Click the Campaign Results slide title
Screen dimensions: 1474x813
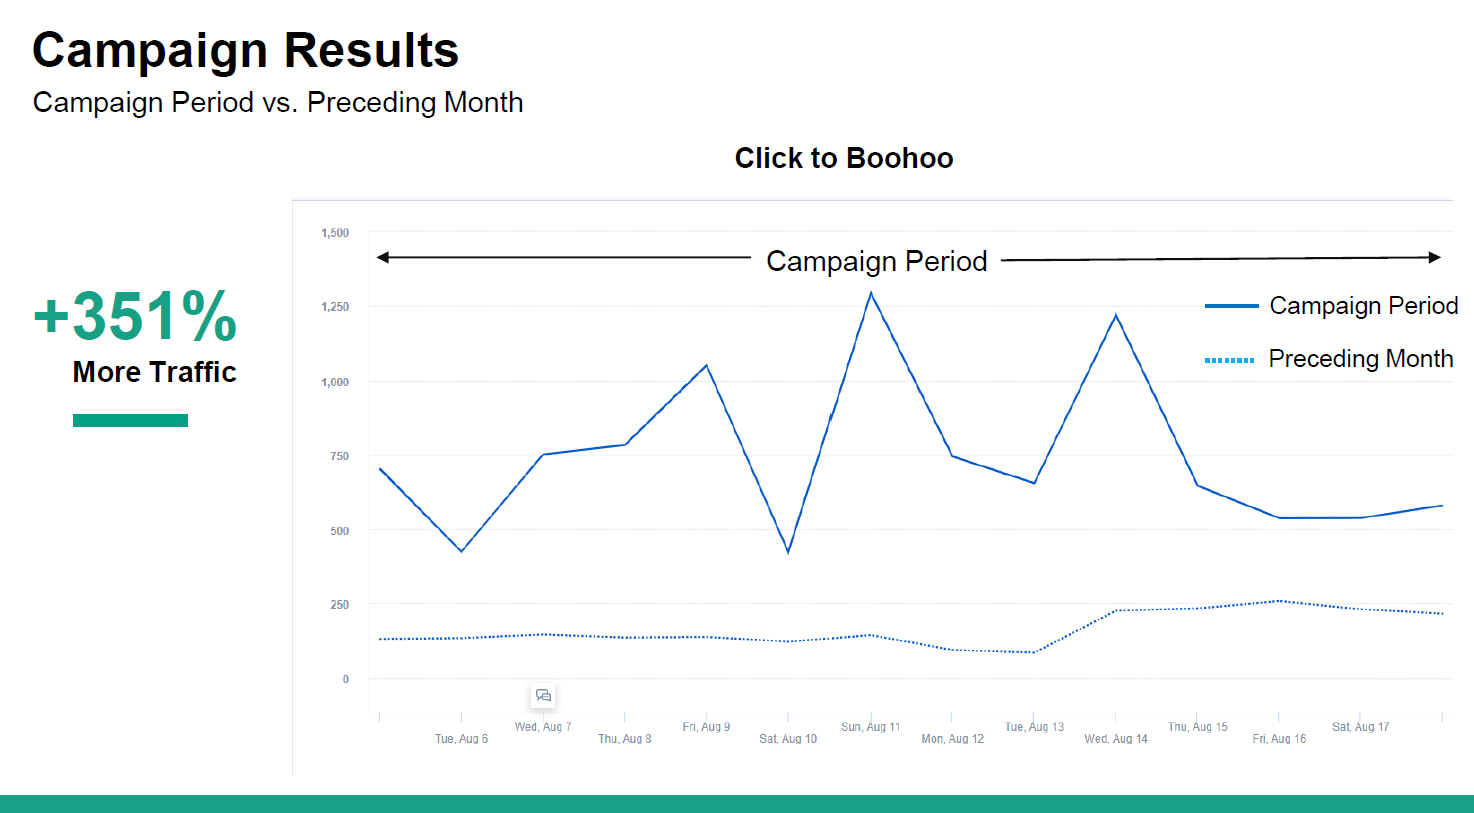click(x=245, y=50)
